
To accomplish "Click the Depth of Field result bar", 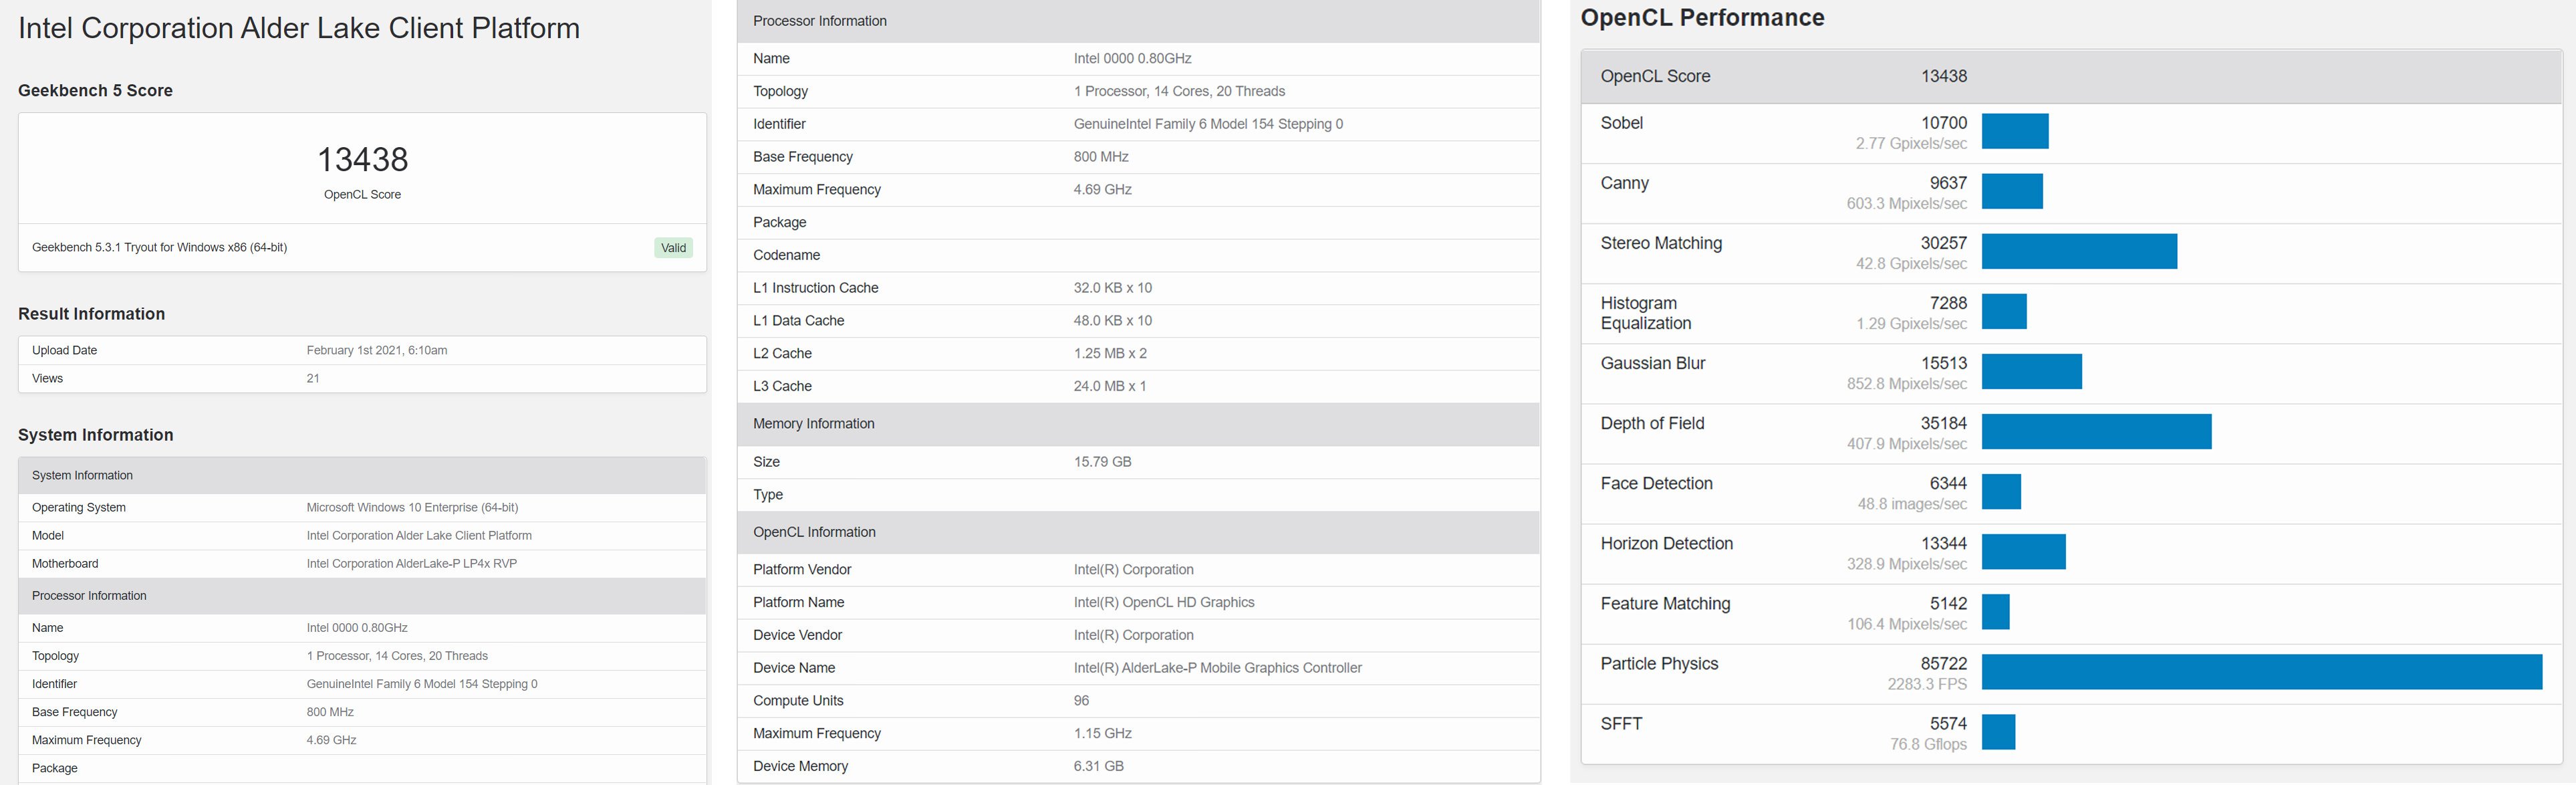I will click(2097, 431).
